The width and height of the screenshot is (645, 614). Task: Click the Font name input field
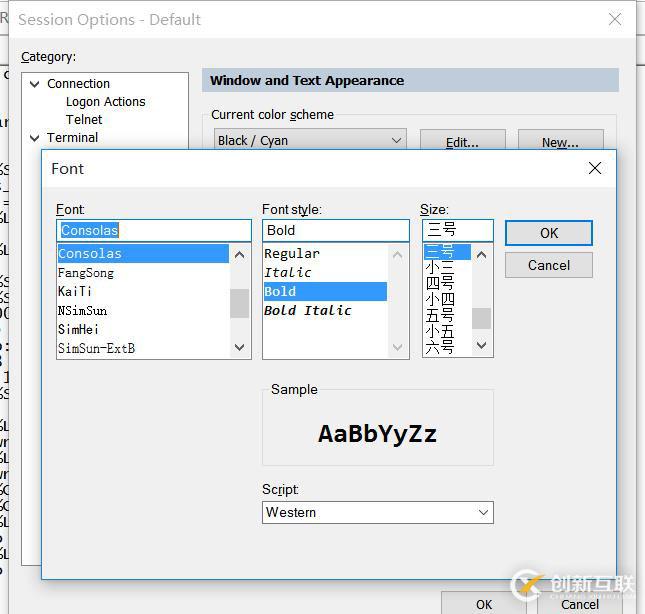point(153,230)
